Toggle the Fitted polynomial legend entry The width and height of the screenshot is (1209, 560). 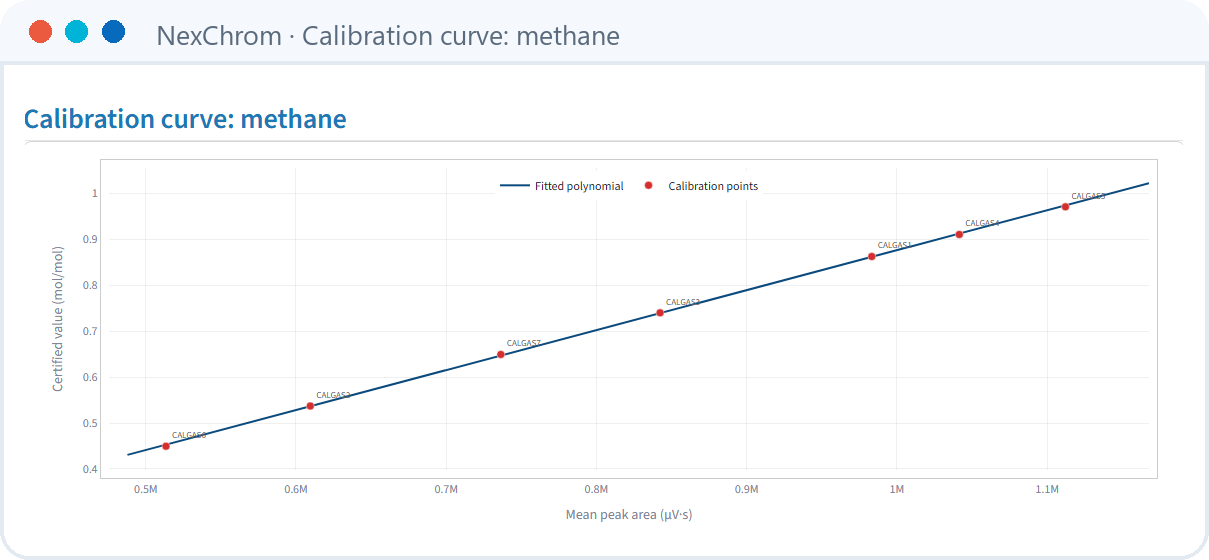tap(562, 186)
